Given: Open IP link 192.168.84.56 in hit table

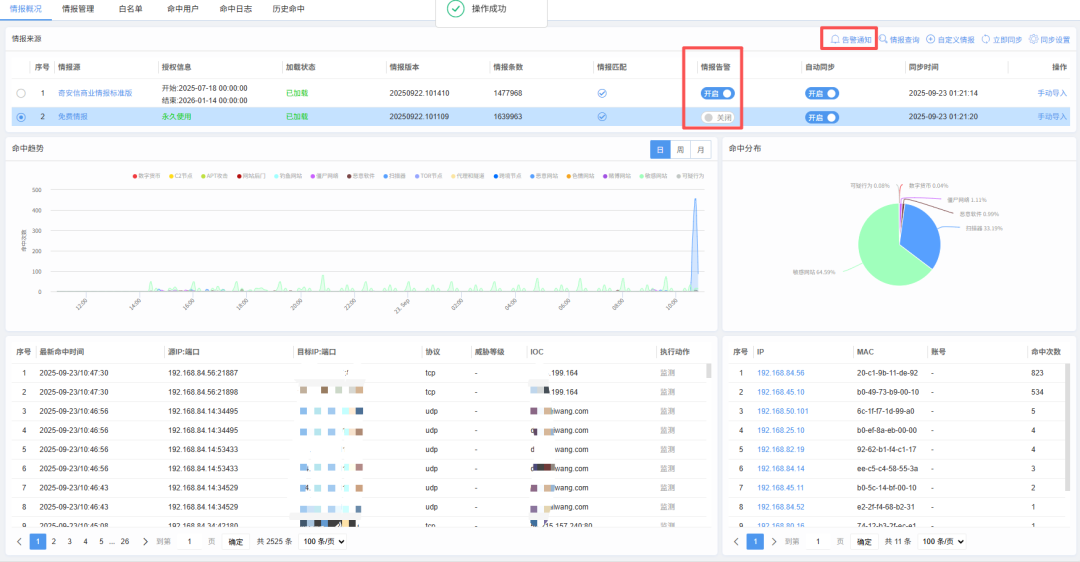Looking at the screenshot, I should point(780,373).
